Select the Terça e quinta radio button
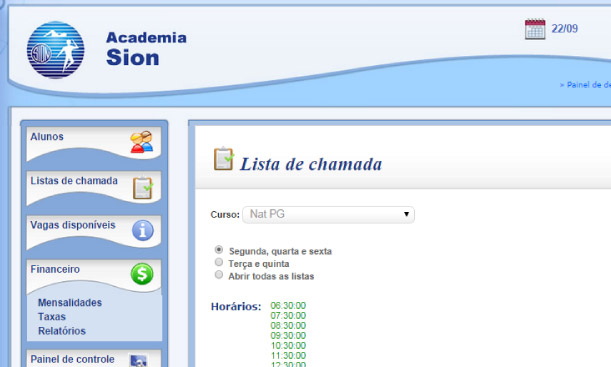Image resolution: width=611 pixels, height=367 pixels. tap(219, 262)
